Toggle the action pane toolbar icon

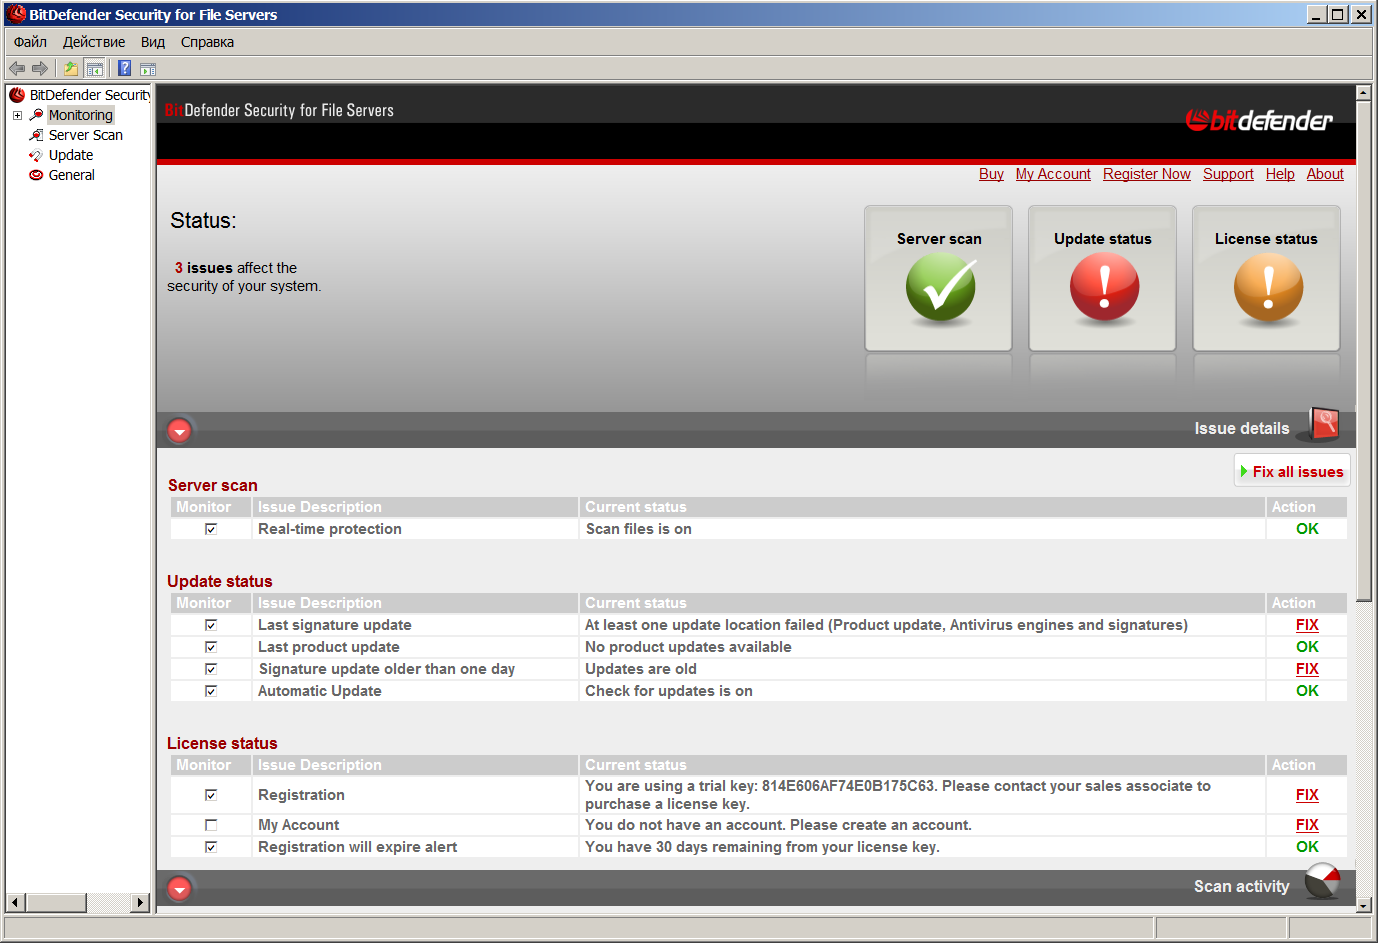pos(148,68)
